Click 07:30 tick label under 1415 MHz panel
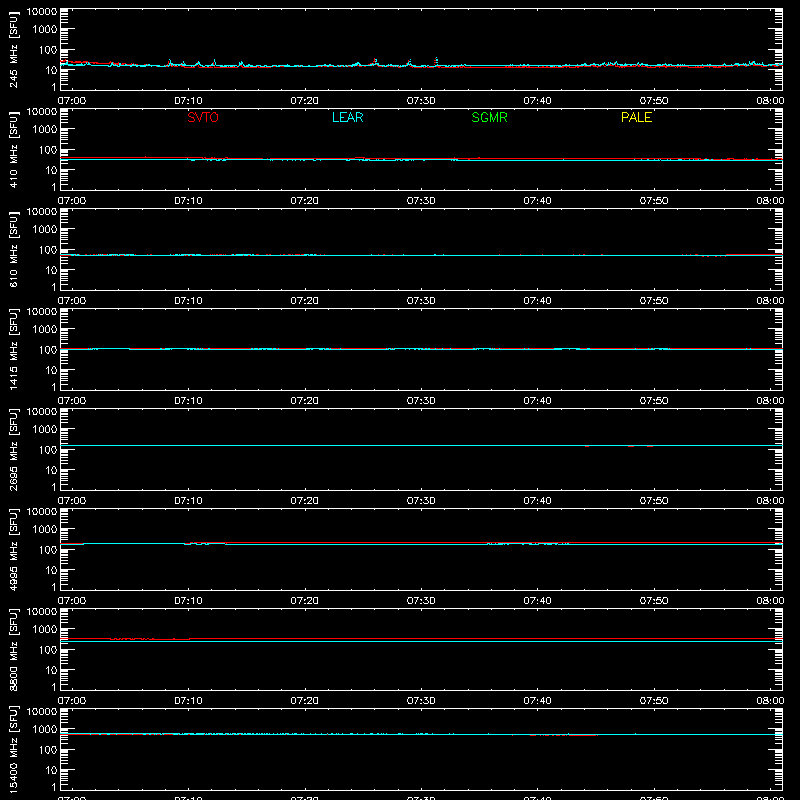 click(421, 401)
